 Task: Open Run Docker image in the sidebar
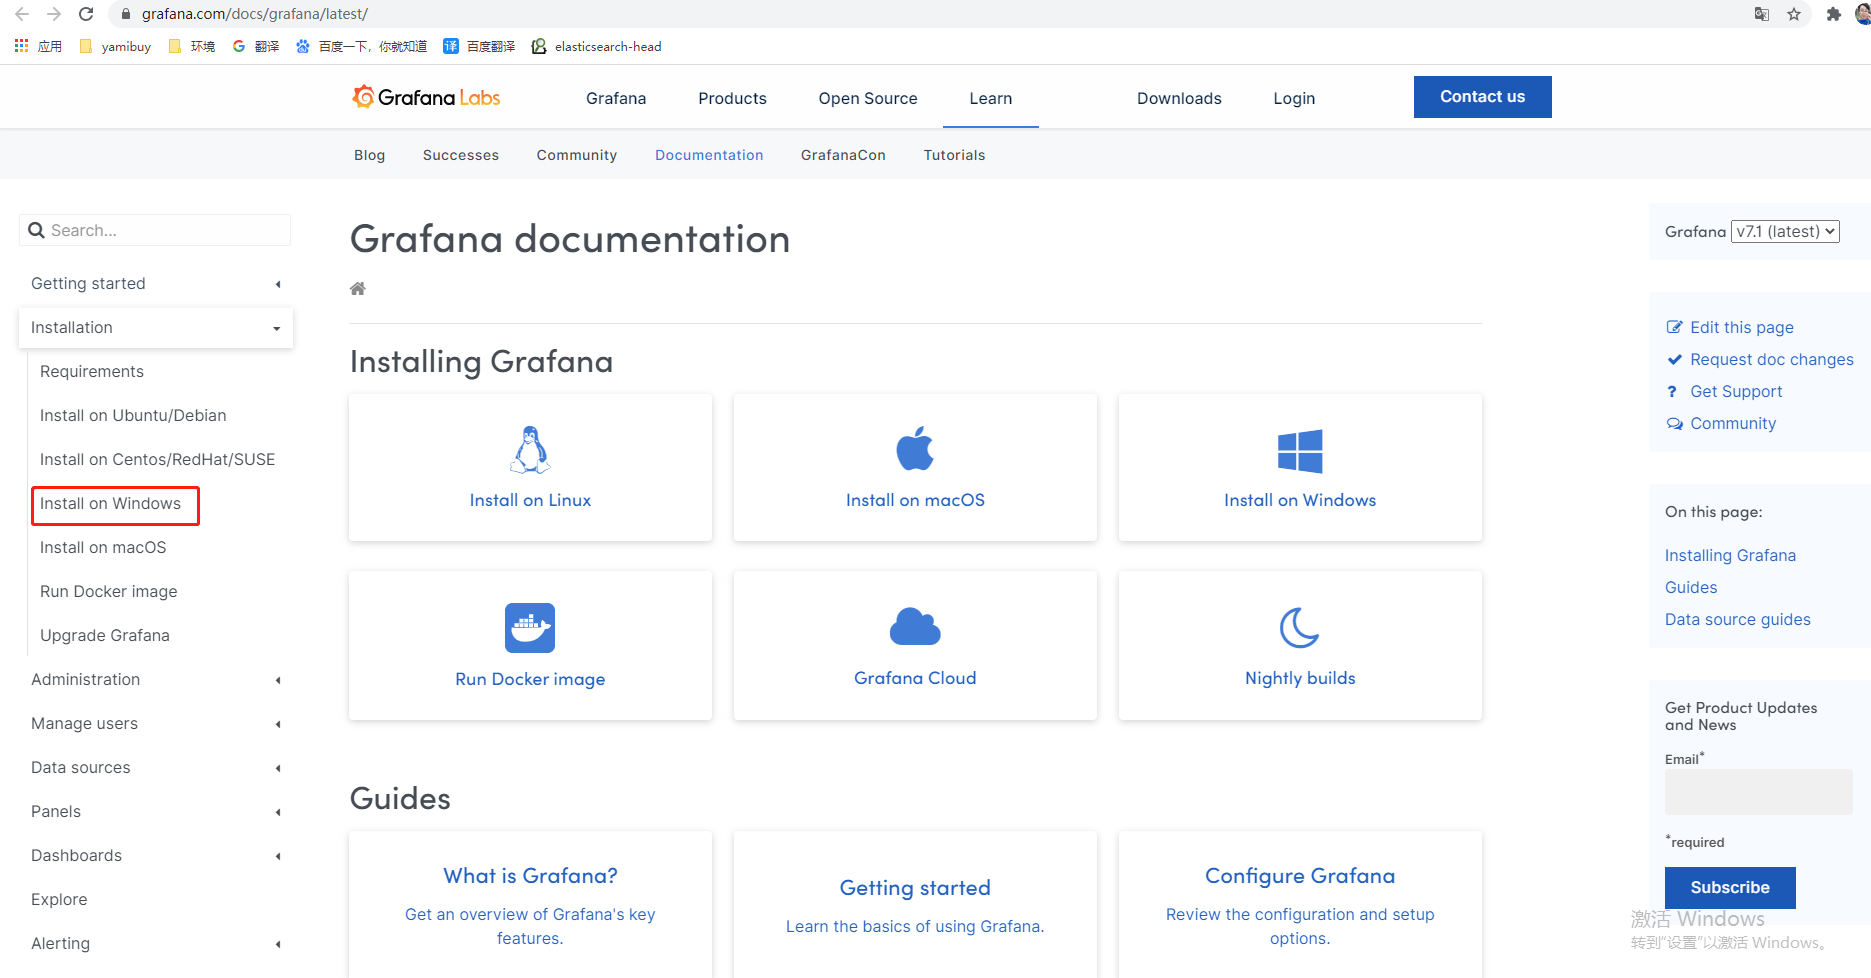(x=109, y=592)
